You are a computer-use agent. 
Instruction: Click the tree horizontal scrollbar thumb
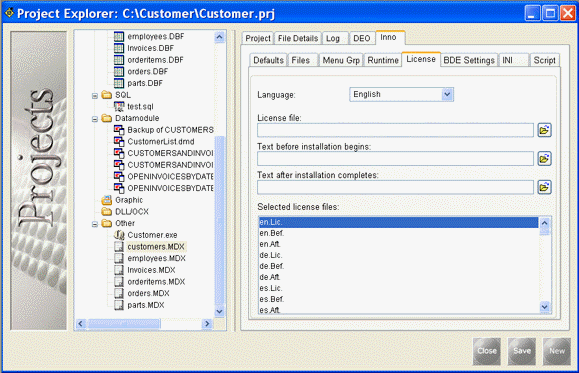point(124,324)
